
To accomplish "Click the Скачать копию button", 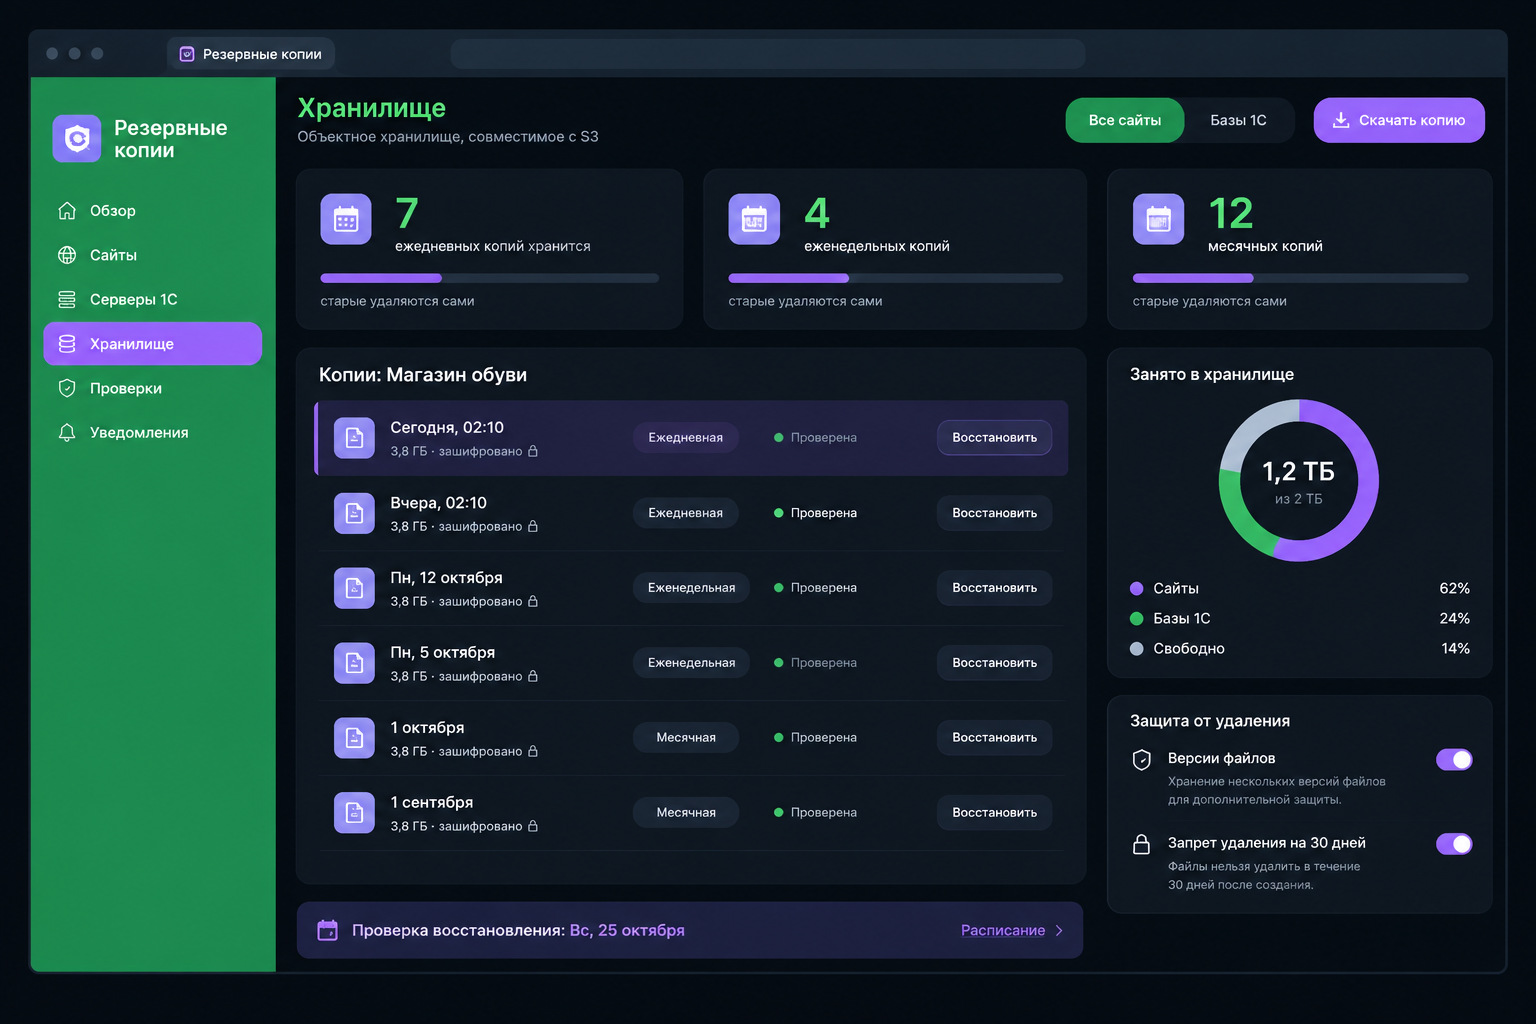I will click(1399, 120).
